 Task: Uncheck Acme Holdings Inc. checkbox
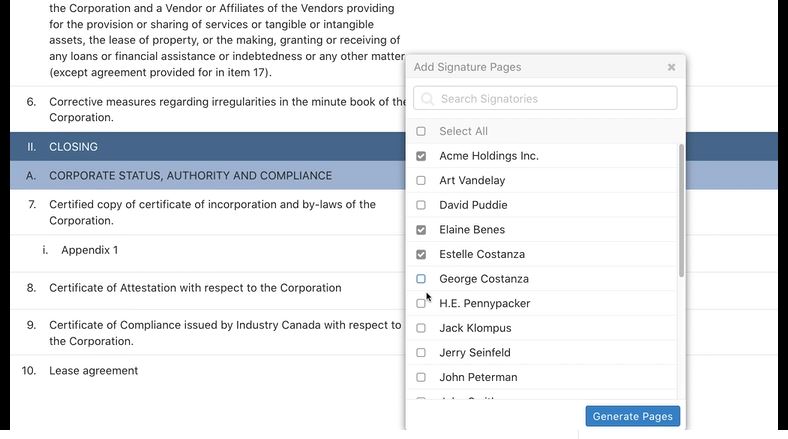[421, 156]
